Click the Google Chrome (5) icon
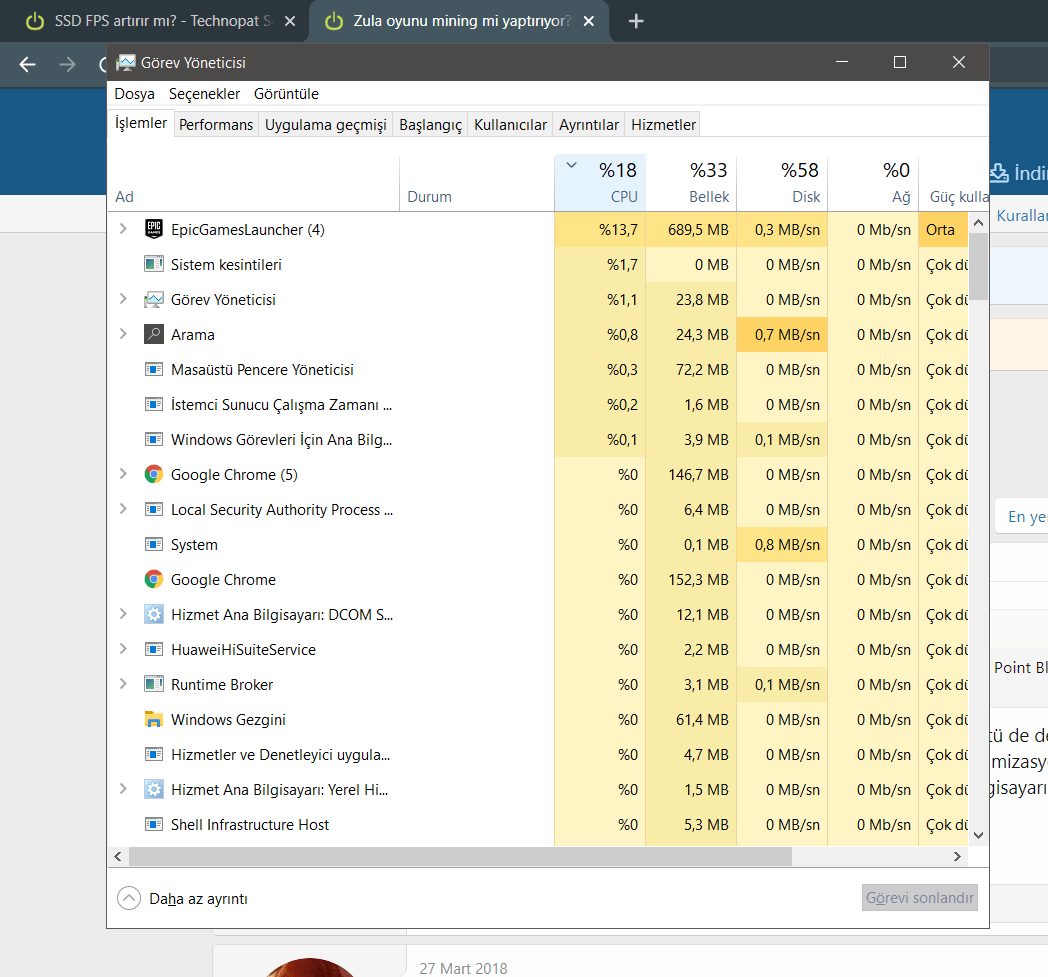This screenshot has width=1048, height=977. coord(154,474)
